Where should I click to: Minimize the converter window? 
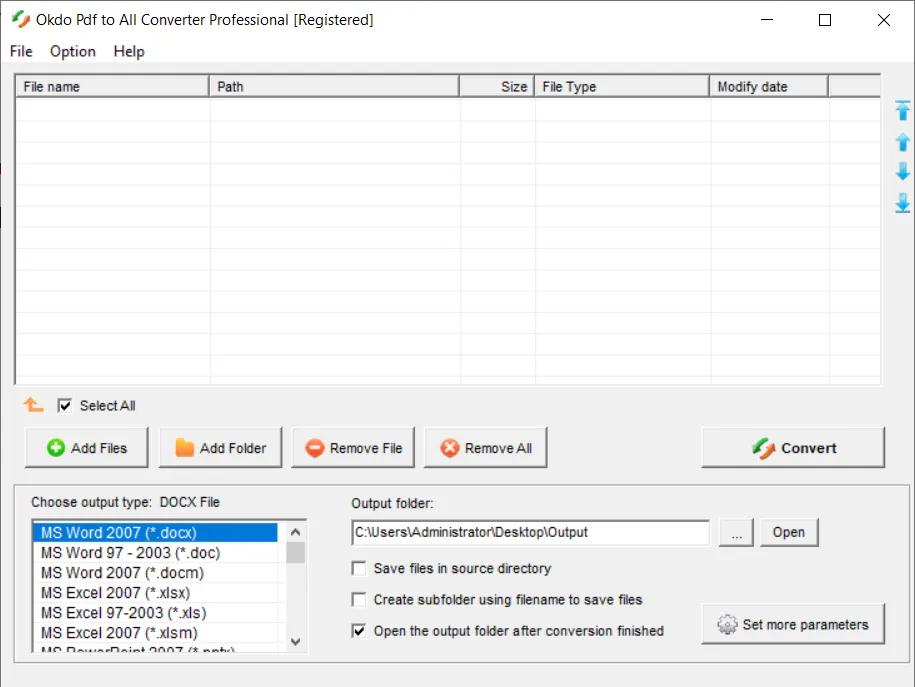point(767,20)
